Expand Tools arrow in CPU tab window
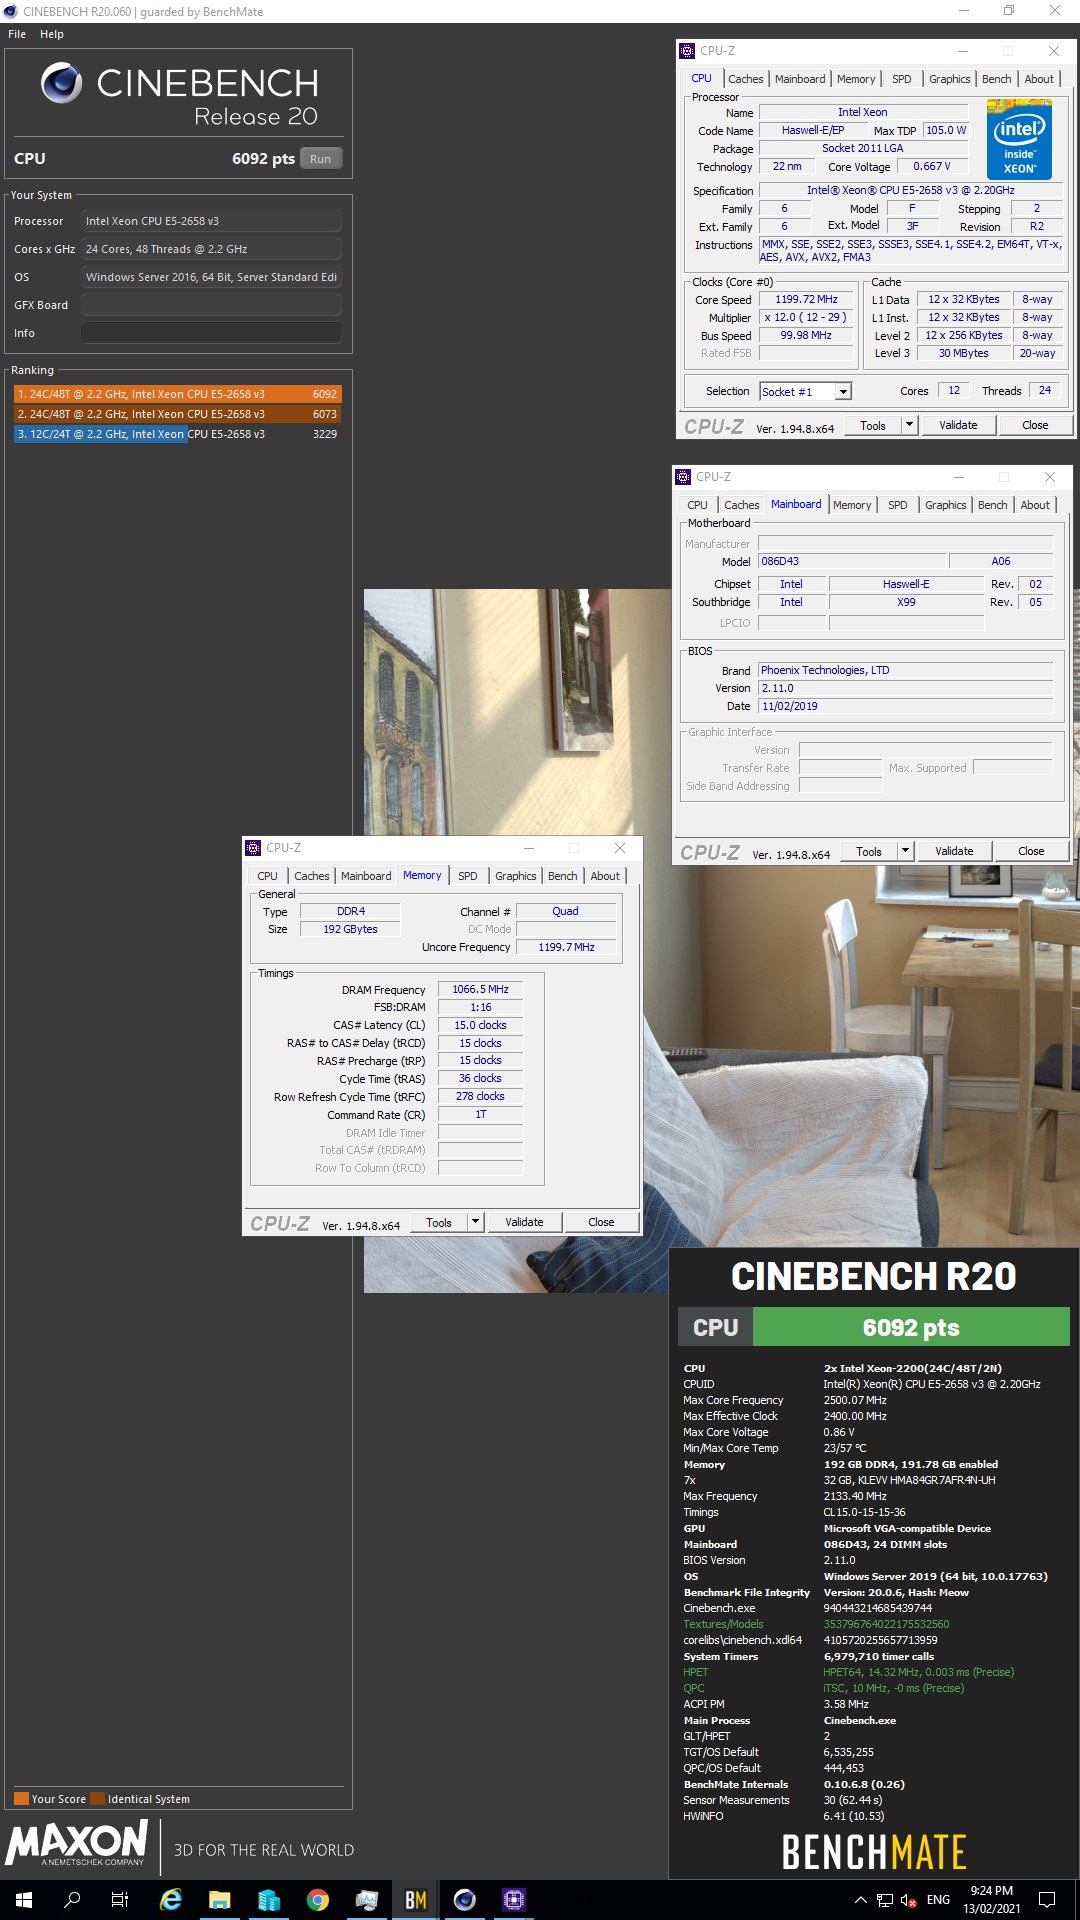Screen dimensions: 1080x1920 pyautogui.click(x=909, y=425)
